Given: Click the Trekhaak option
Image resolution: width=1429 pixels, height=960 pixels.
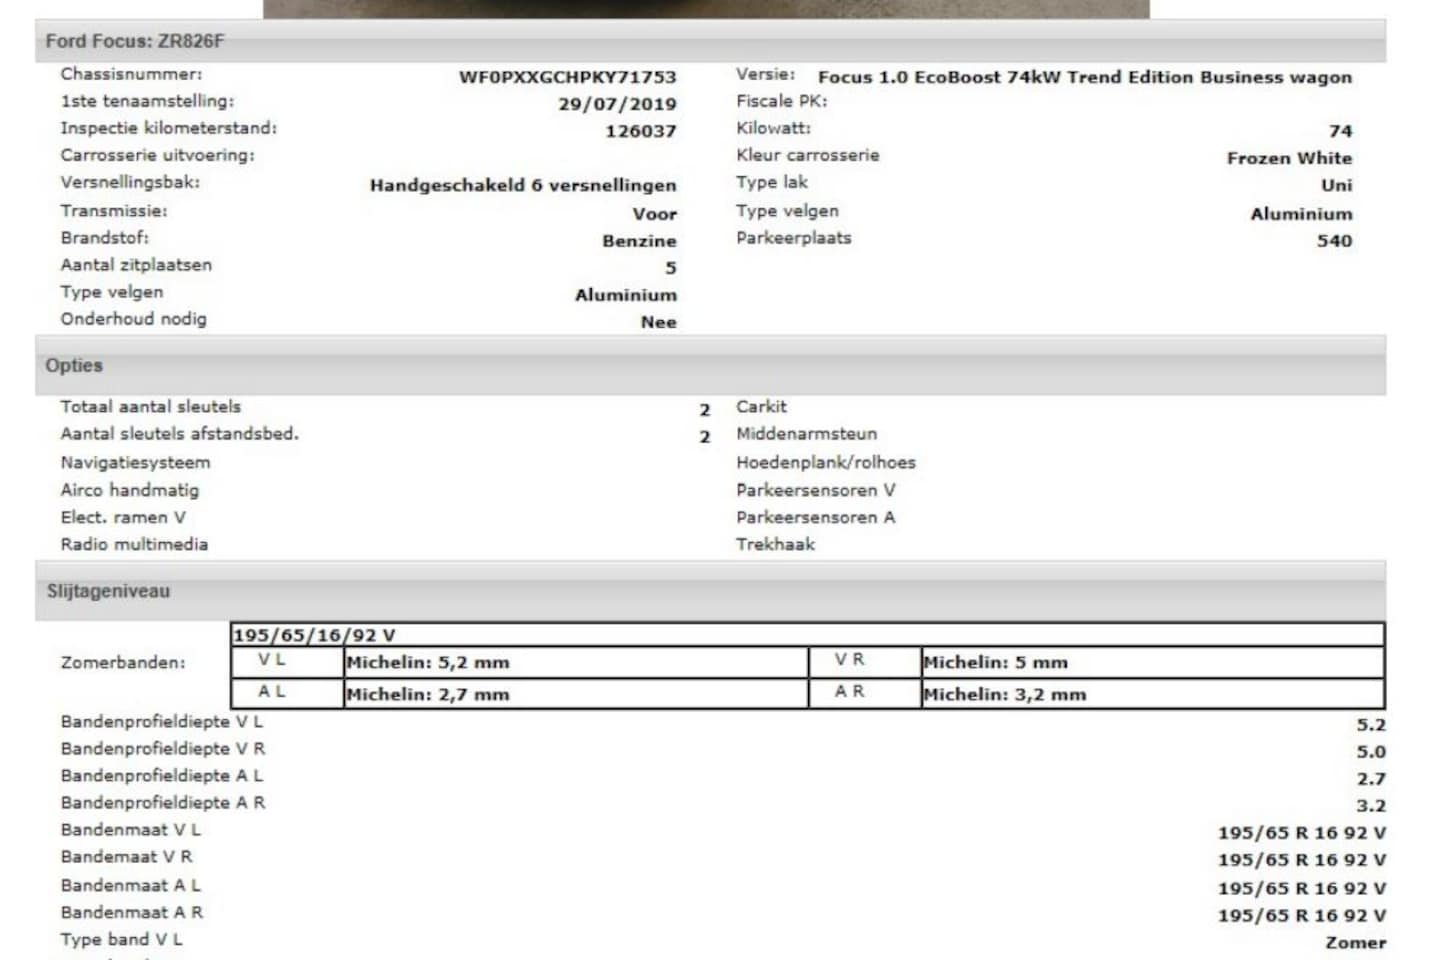Looking at the screenshot, I should point(775,544).
